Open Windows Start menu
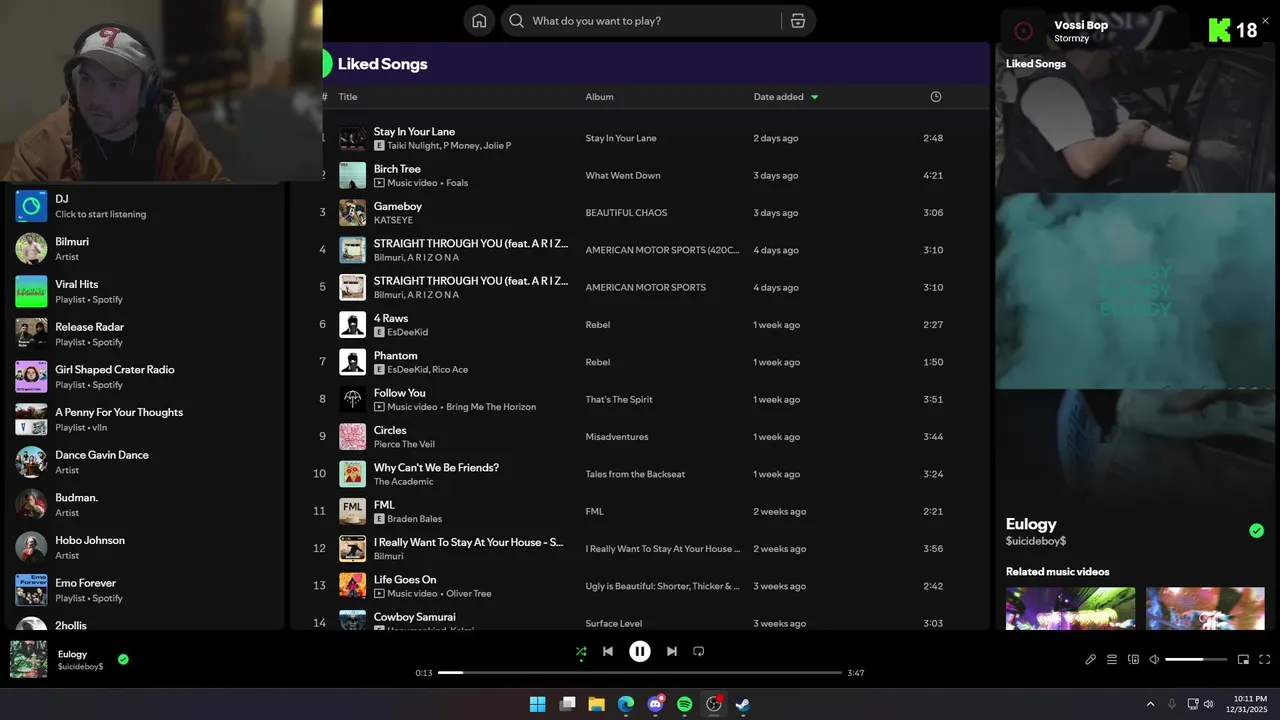This screenshot has width=1280, height=720. click(537, 704)
